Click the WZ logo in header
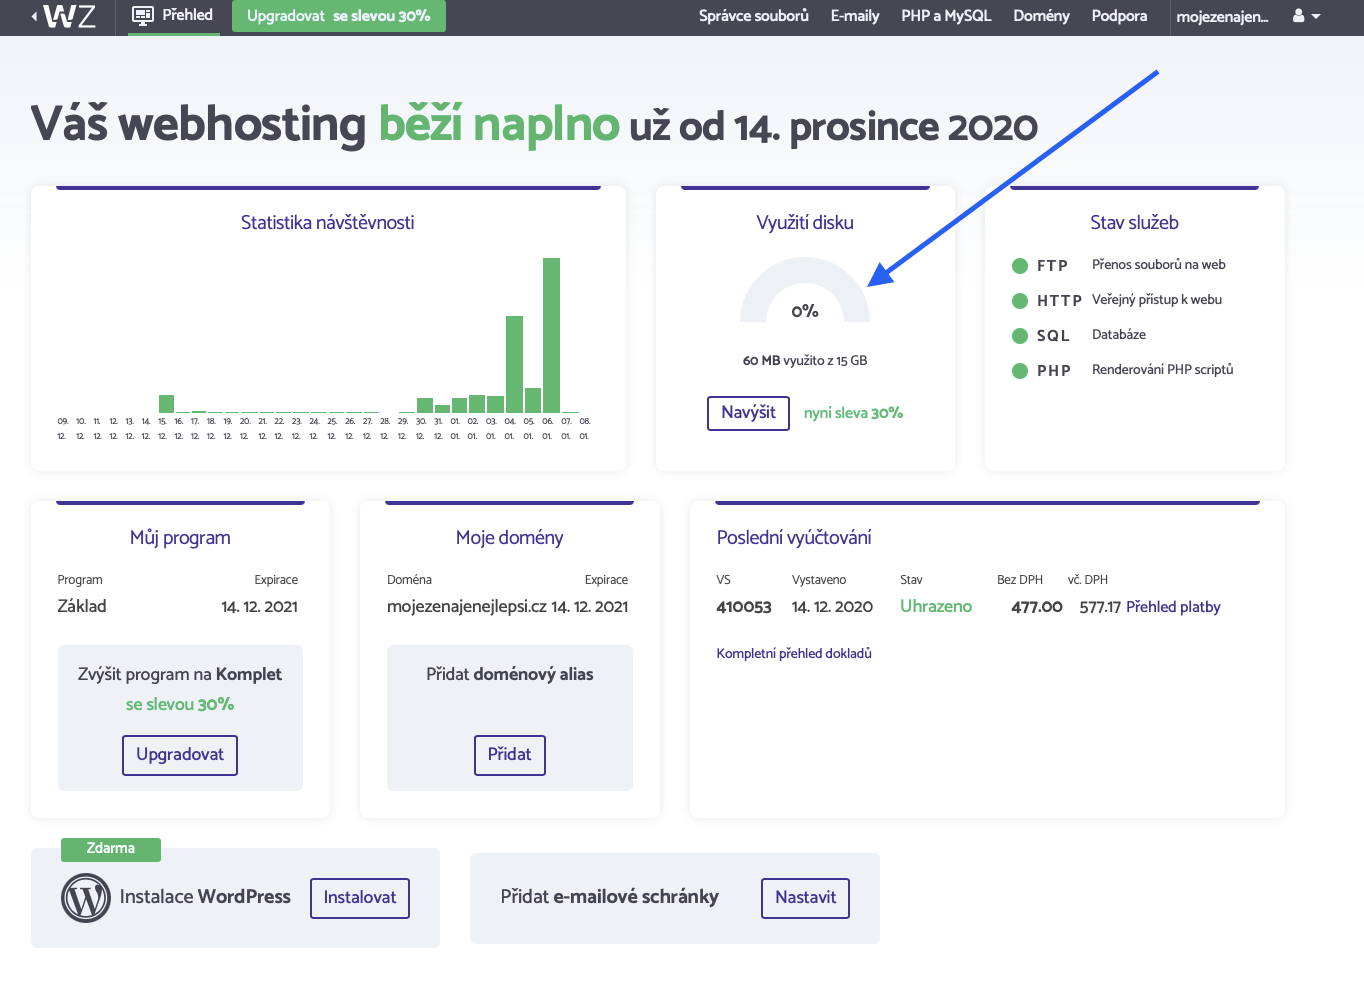This screenshot has width=1364, height=989. click(x=69, y=16)
